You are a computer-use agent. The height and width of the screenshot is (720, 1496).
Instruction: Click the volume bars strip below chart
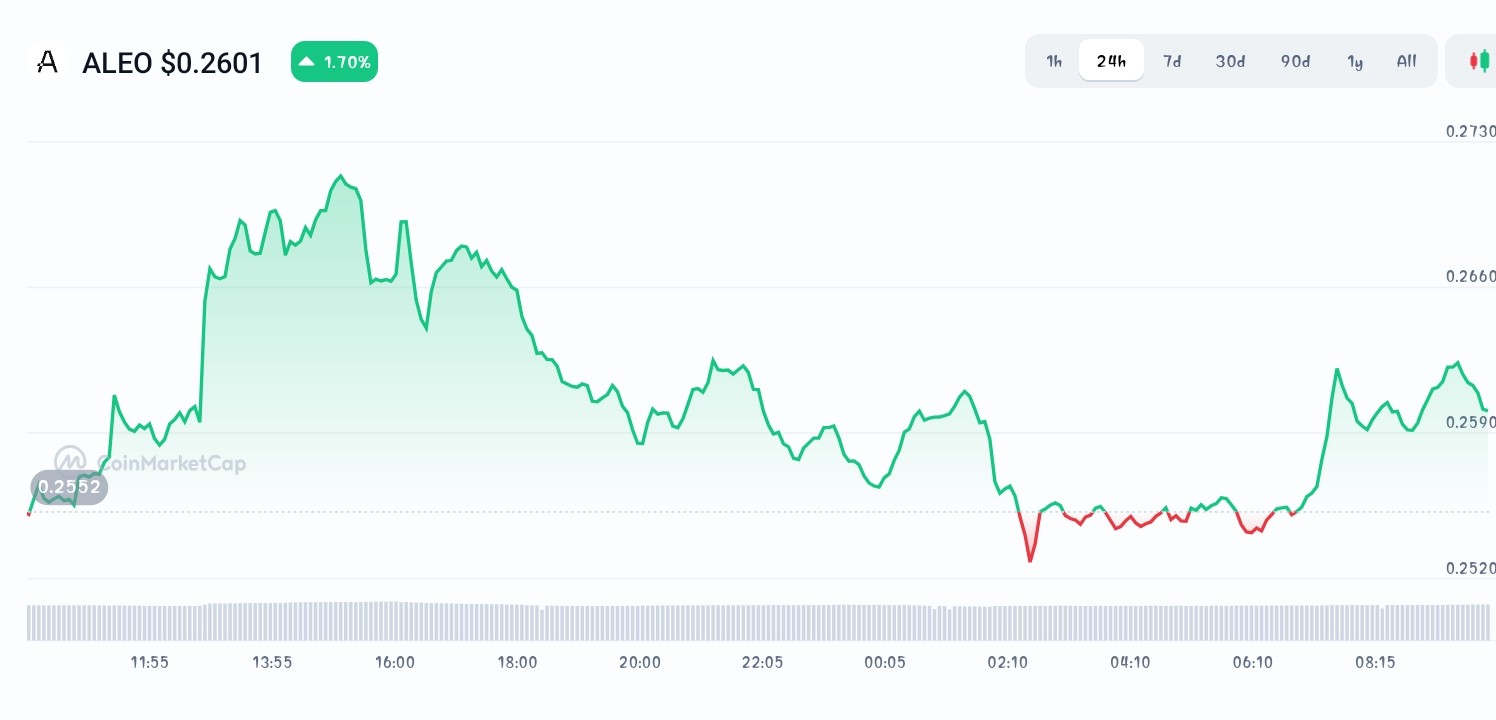coord(758,621)
